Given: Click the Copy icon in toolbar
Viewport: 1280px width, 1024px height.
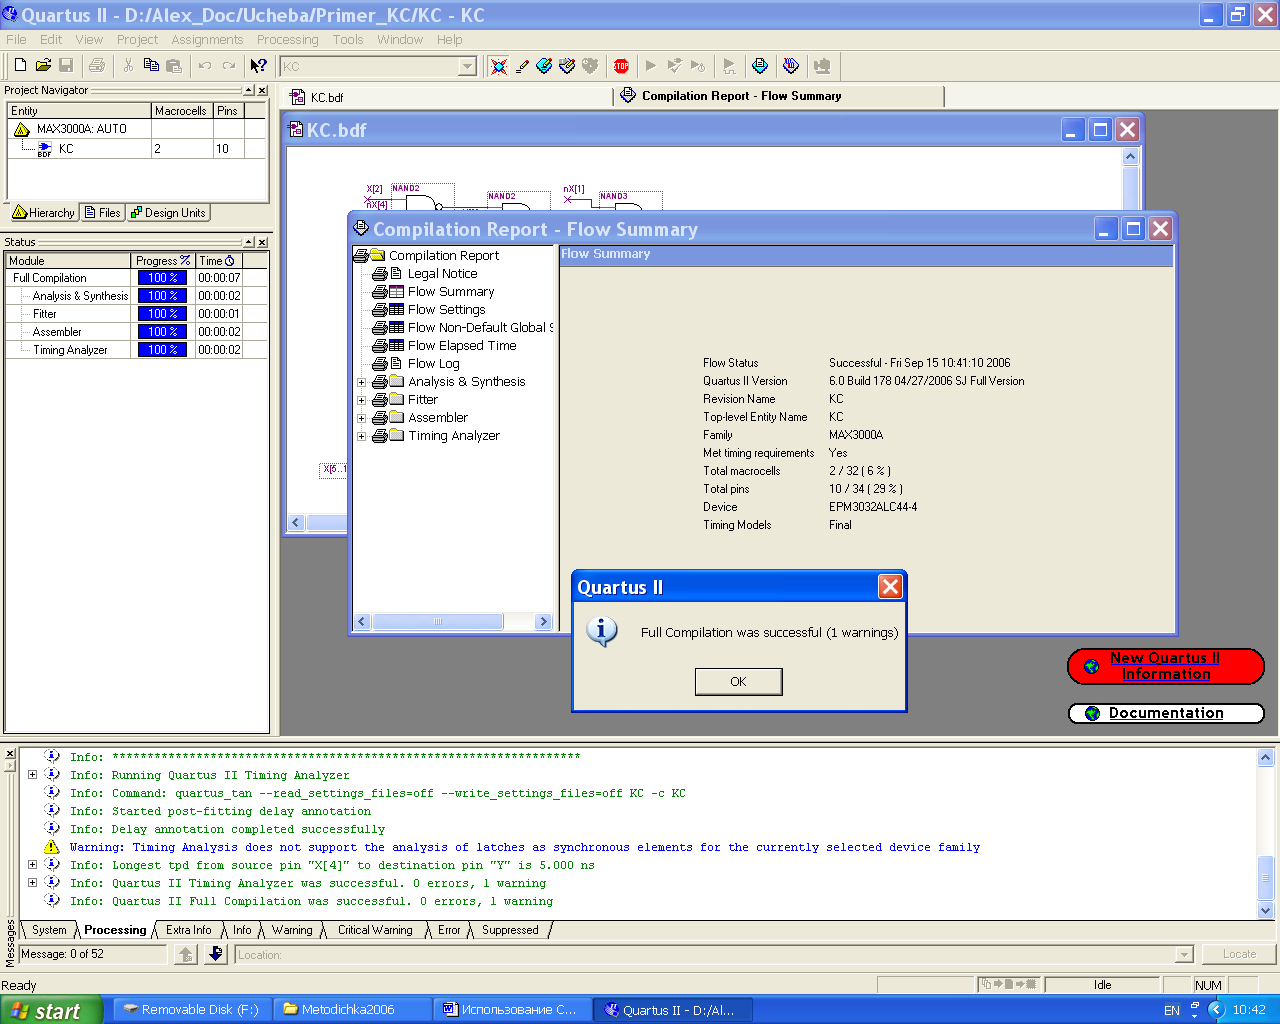Looking at the screenshot, I should point(151,65).
